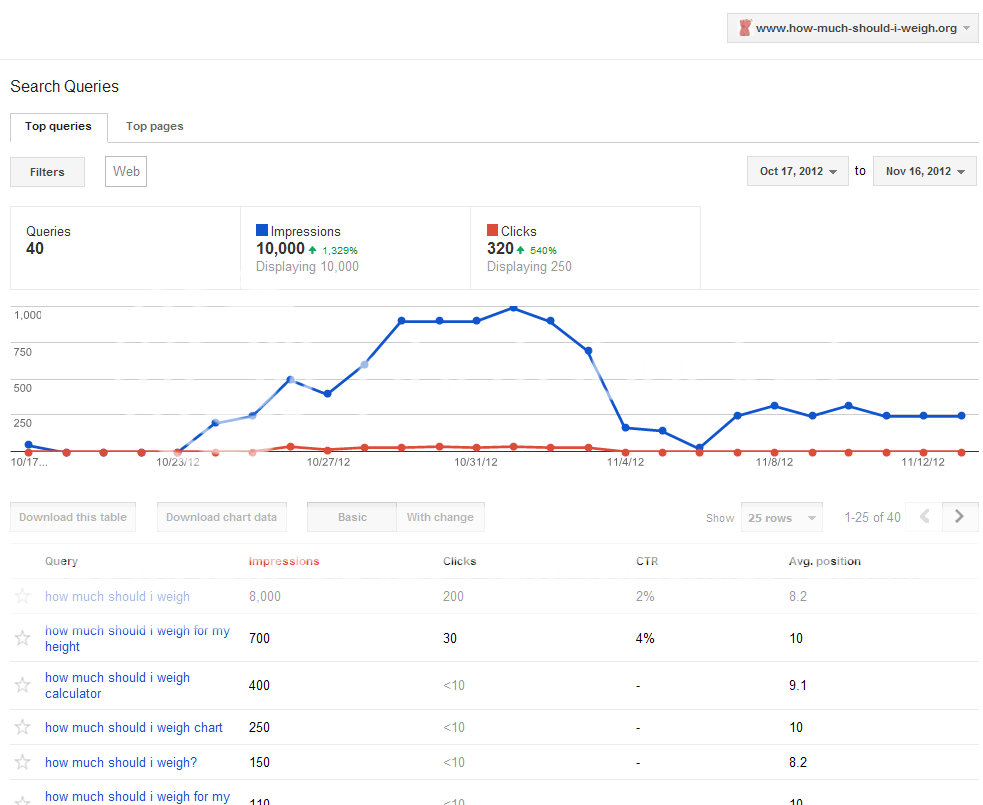This screenshot has width=983, height=805.
Task: Select the With change view toggle
Action: 440,517
